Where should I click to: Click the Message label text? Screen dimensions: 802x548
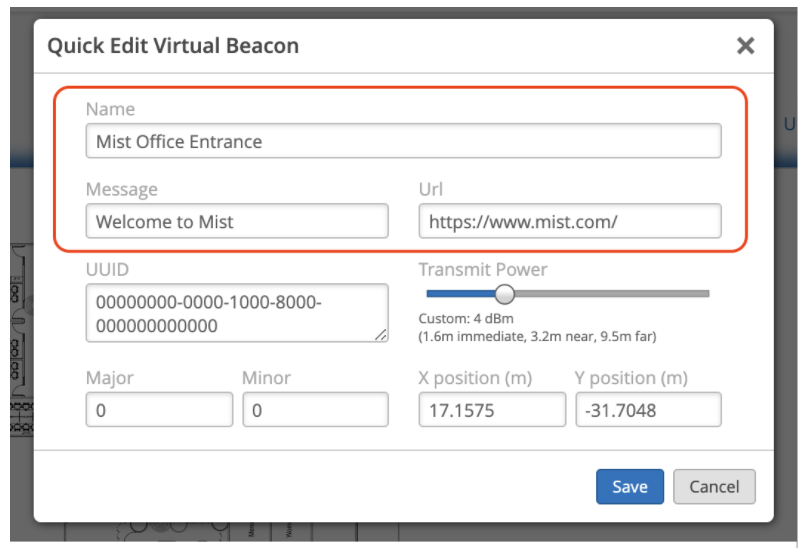tap(121, 189)
